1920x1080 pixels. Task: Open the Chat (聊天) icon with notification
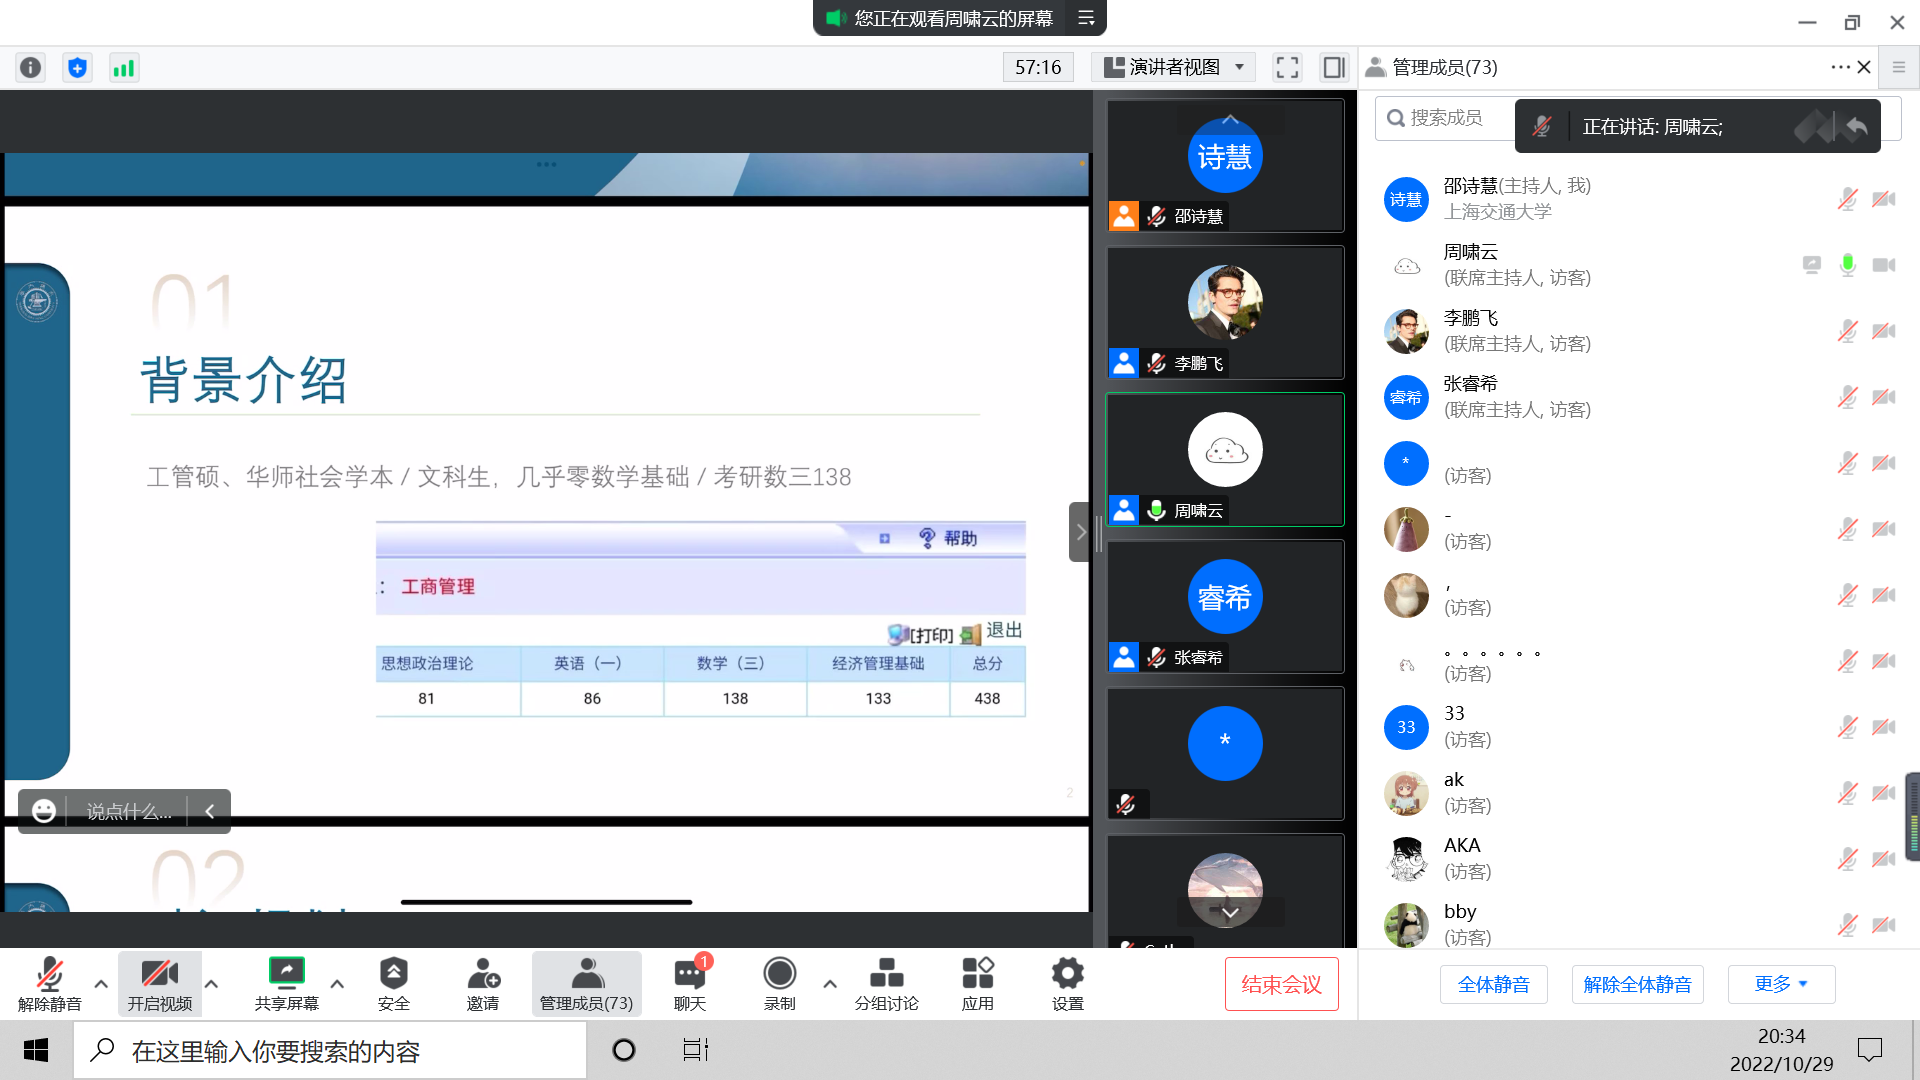coord(689,973)
